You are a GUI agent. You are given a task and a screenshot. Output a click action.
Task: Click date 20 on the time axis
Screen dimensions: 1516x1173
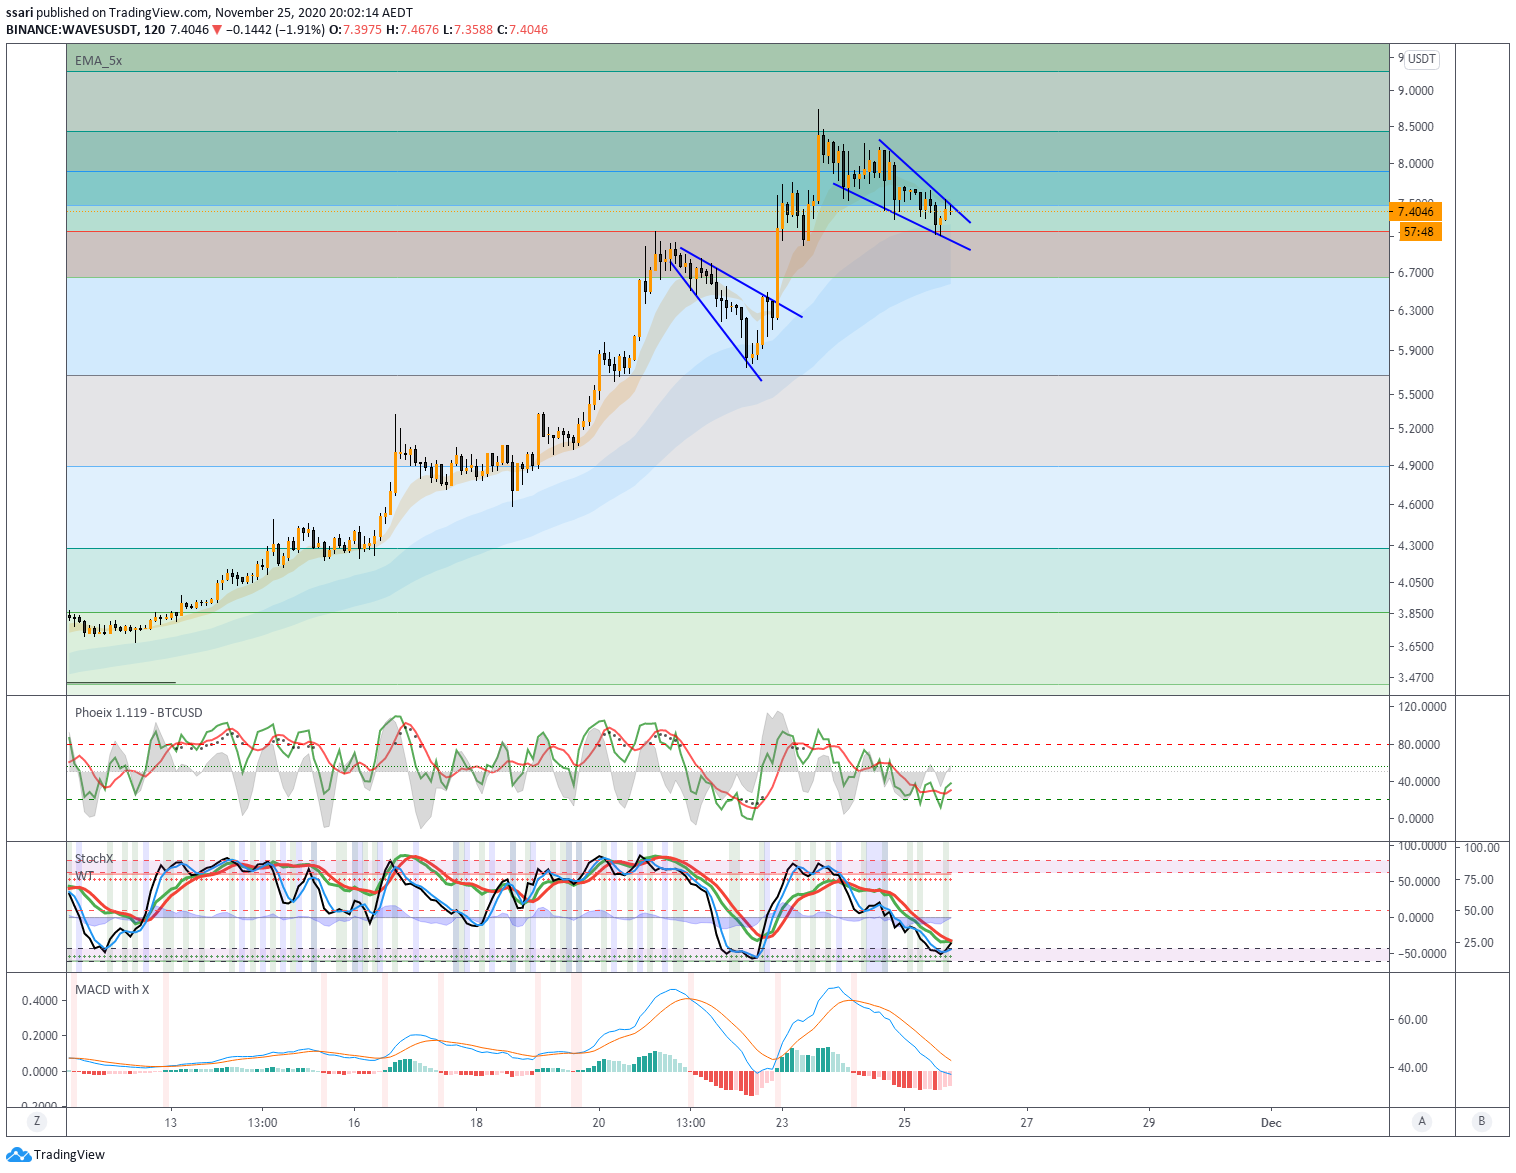click(x=599, y=1123)
